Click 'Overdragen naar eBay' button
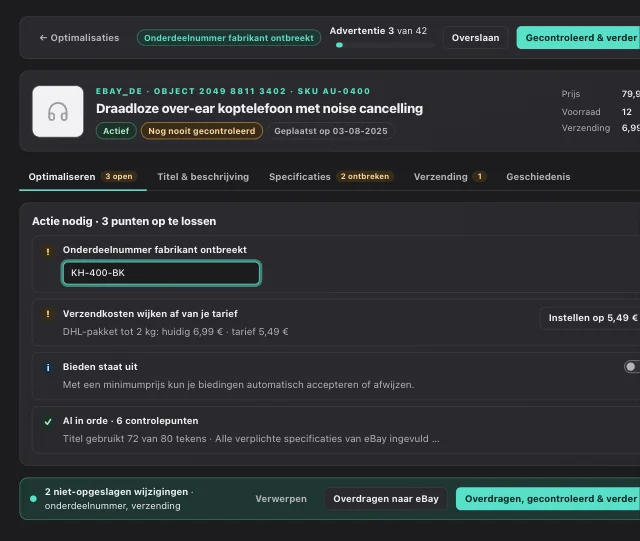640x541 pixels. [386, 499]
